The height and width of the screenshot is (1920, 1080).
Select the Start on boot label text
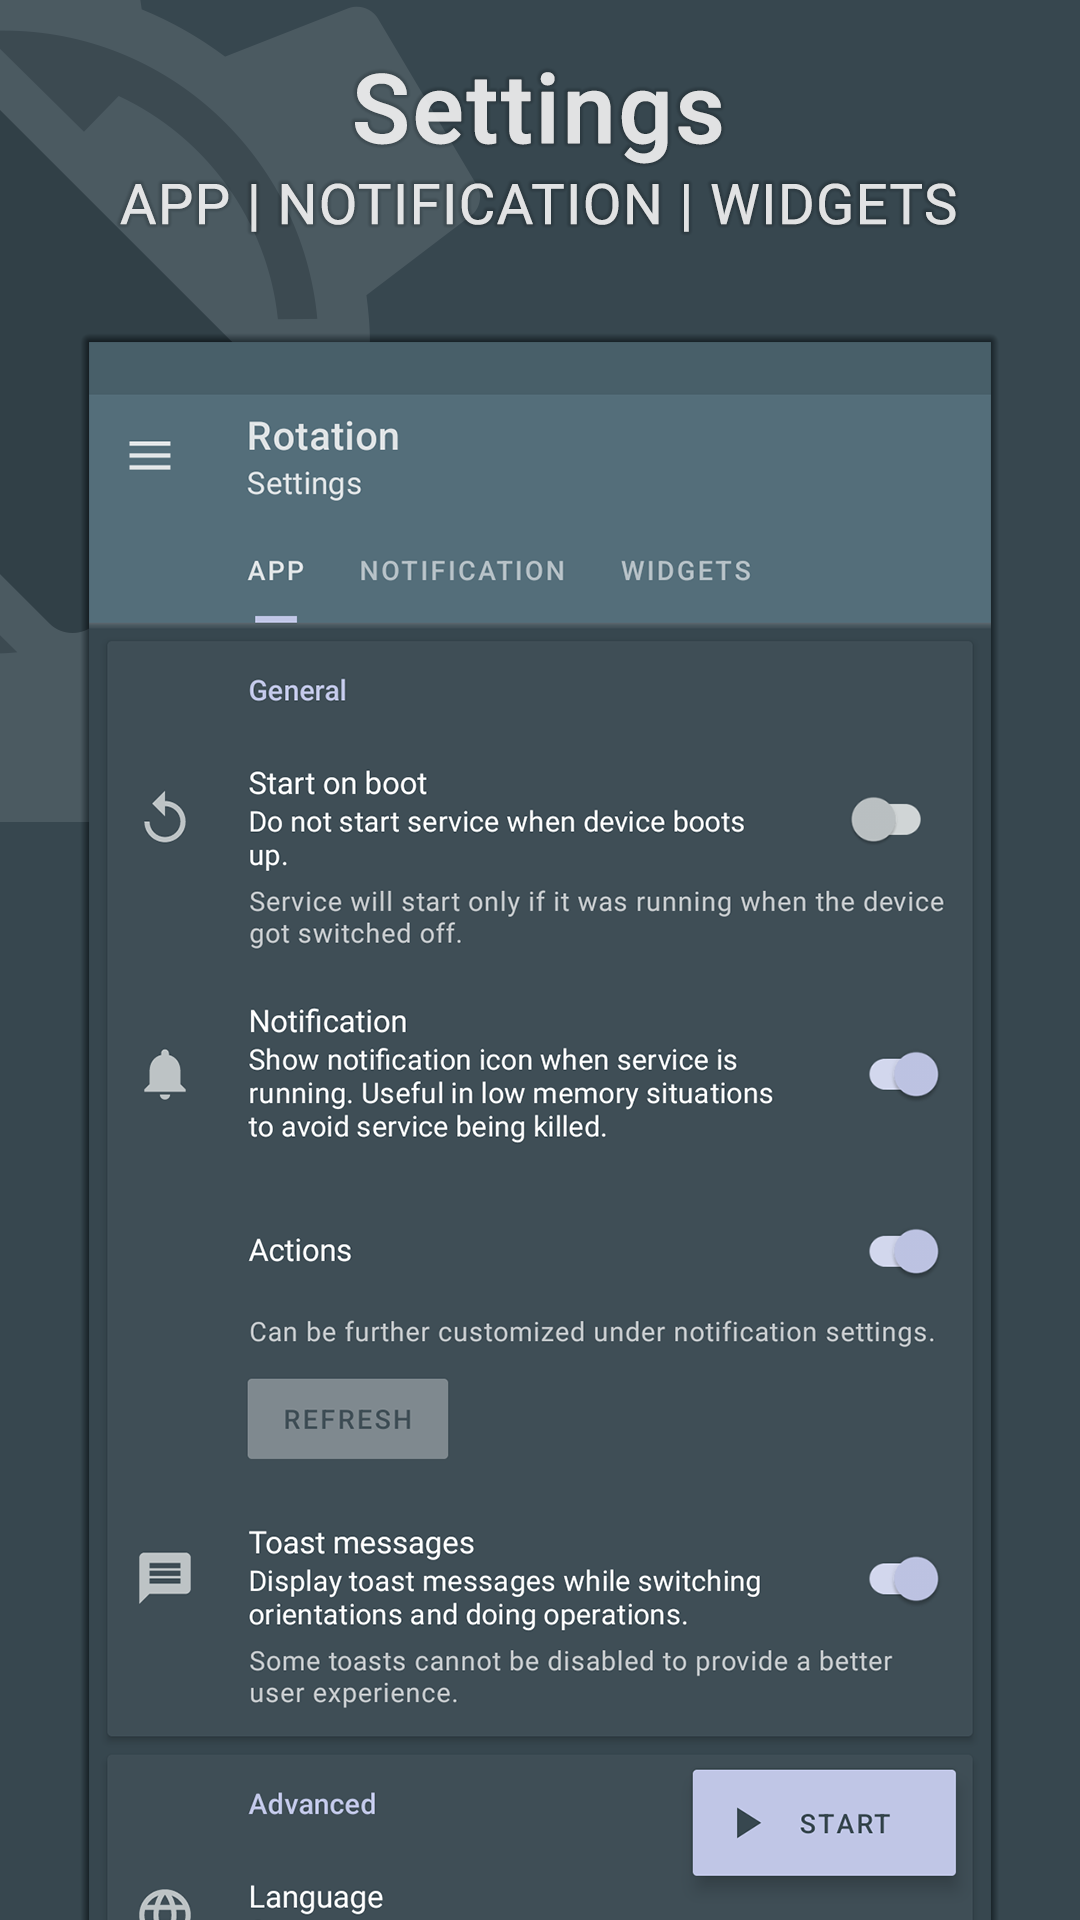point(339,783)
